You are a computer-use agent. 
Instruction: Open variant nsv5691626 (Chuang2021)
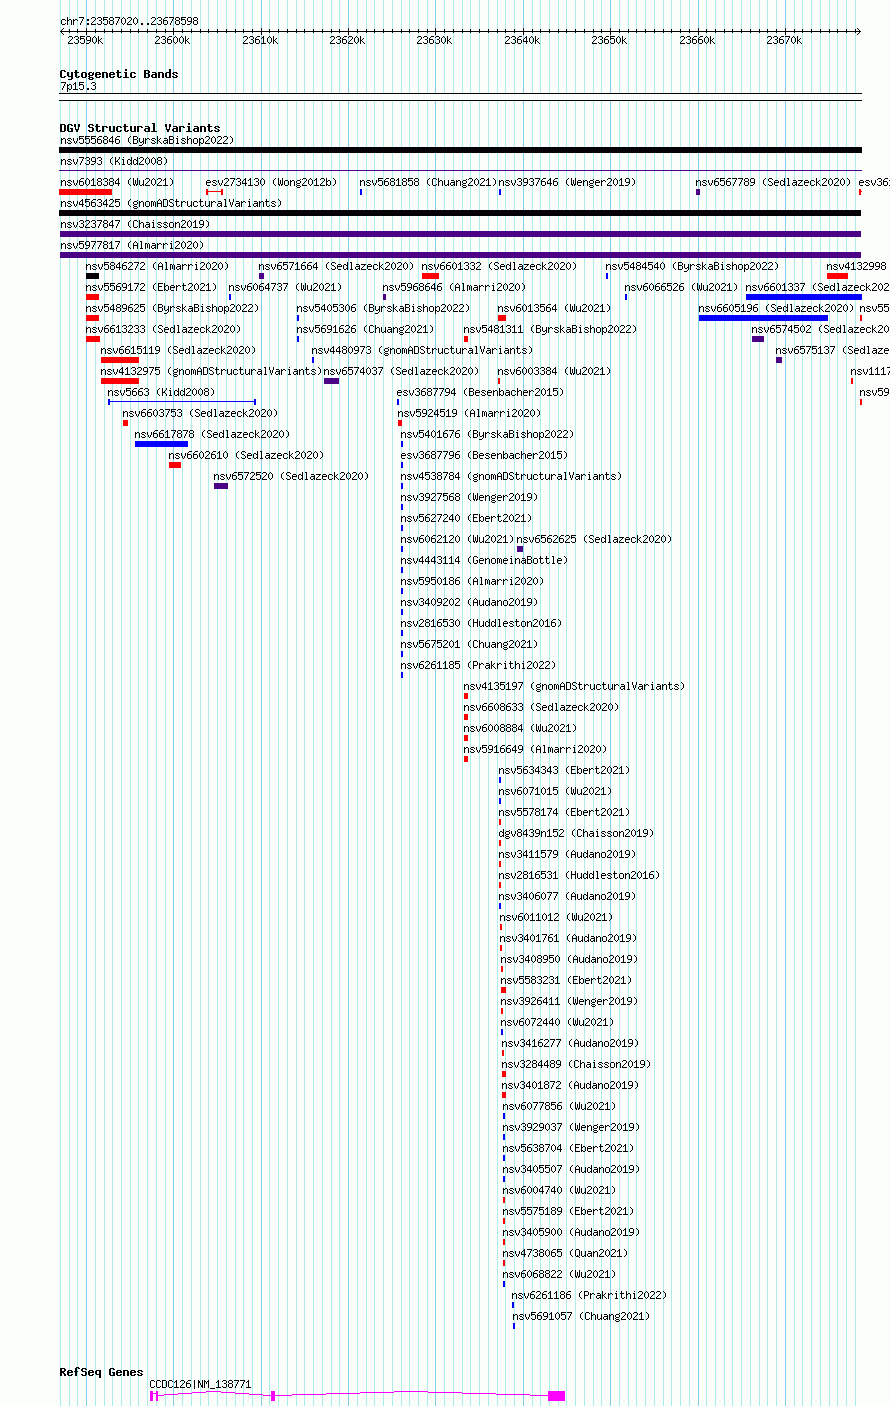[365, 329]
